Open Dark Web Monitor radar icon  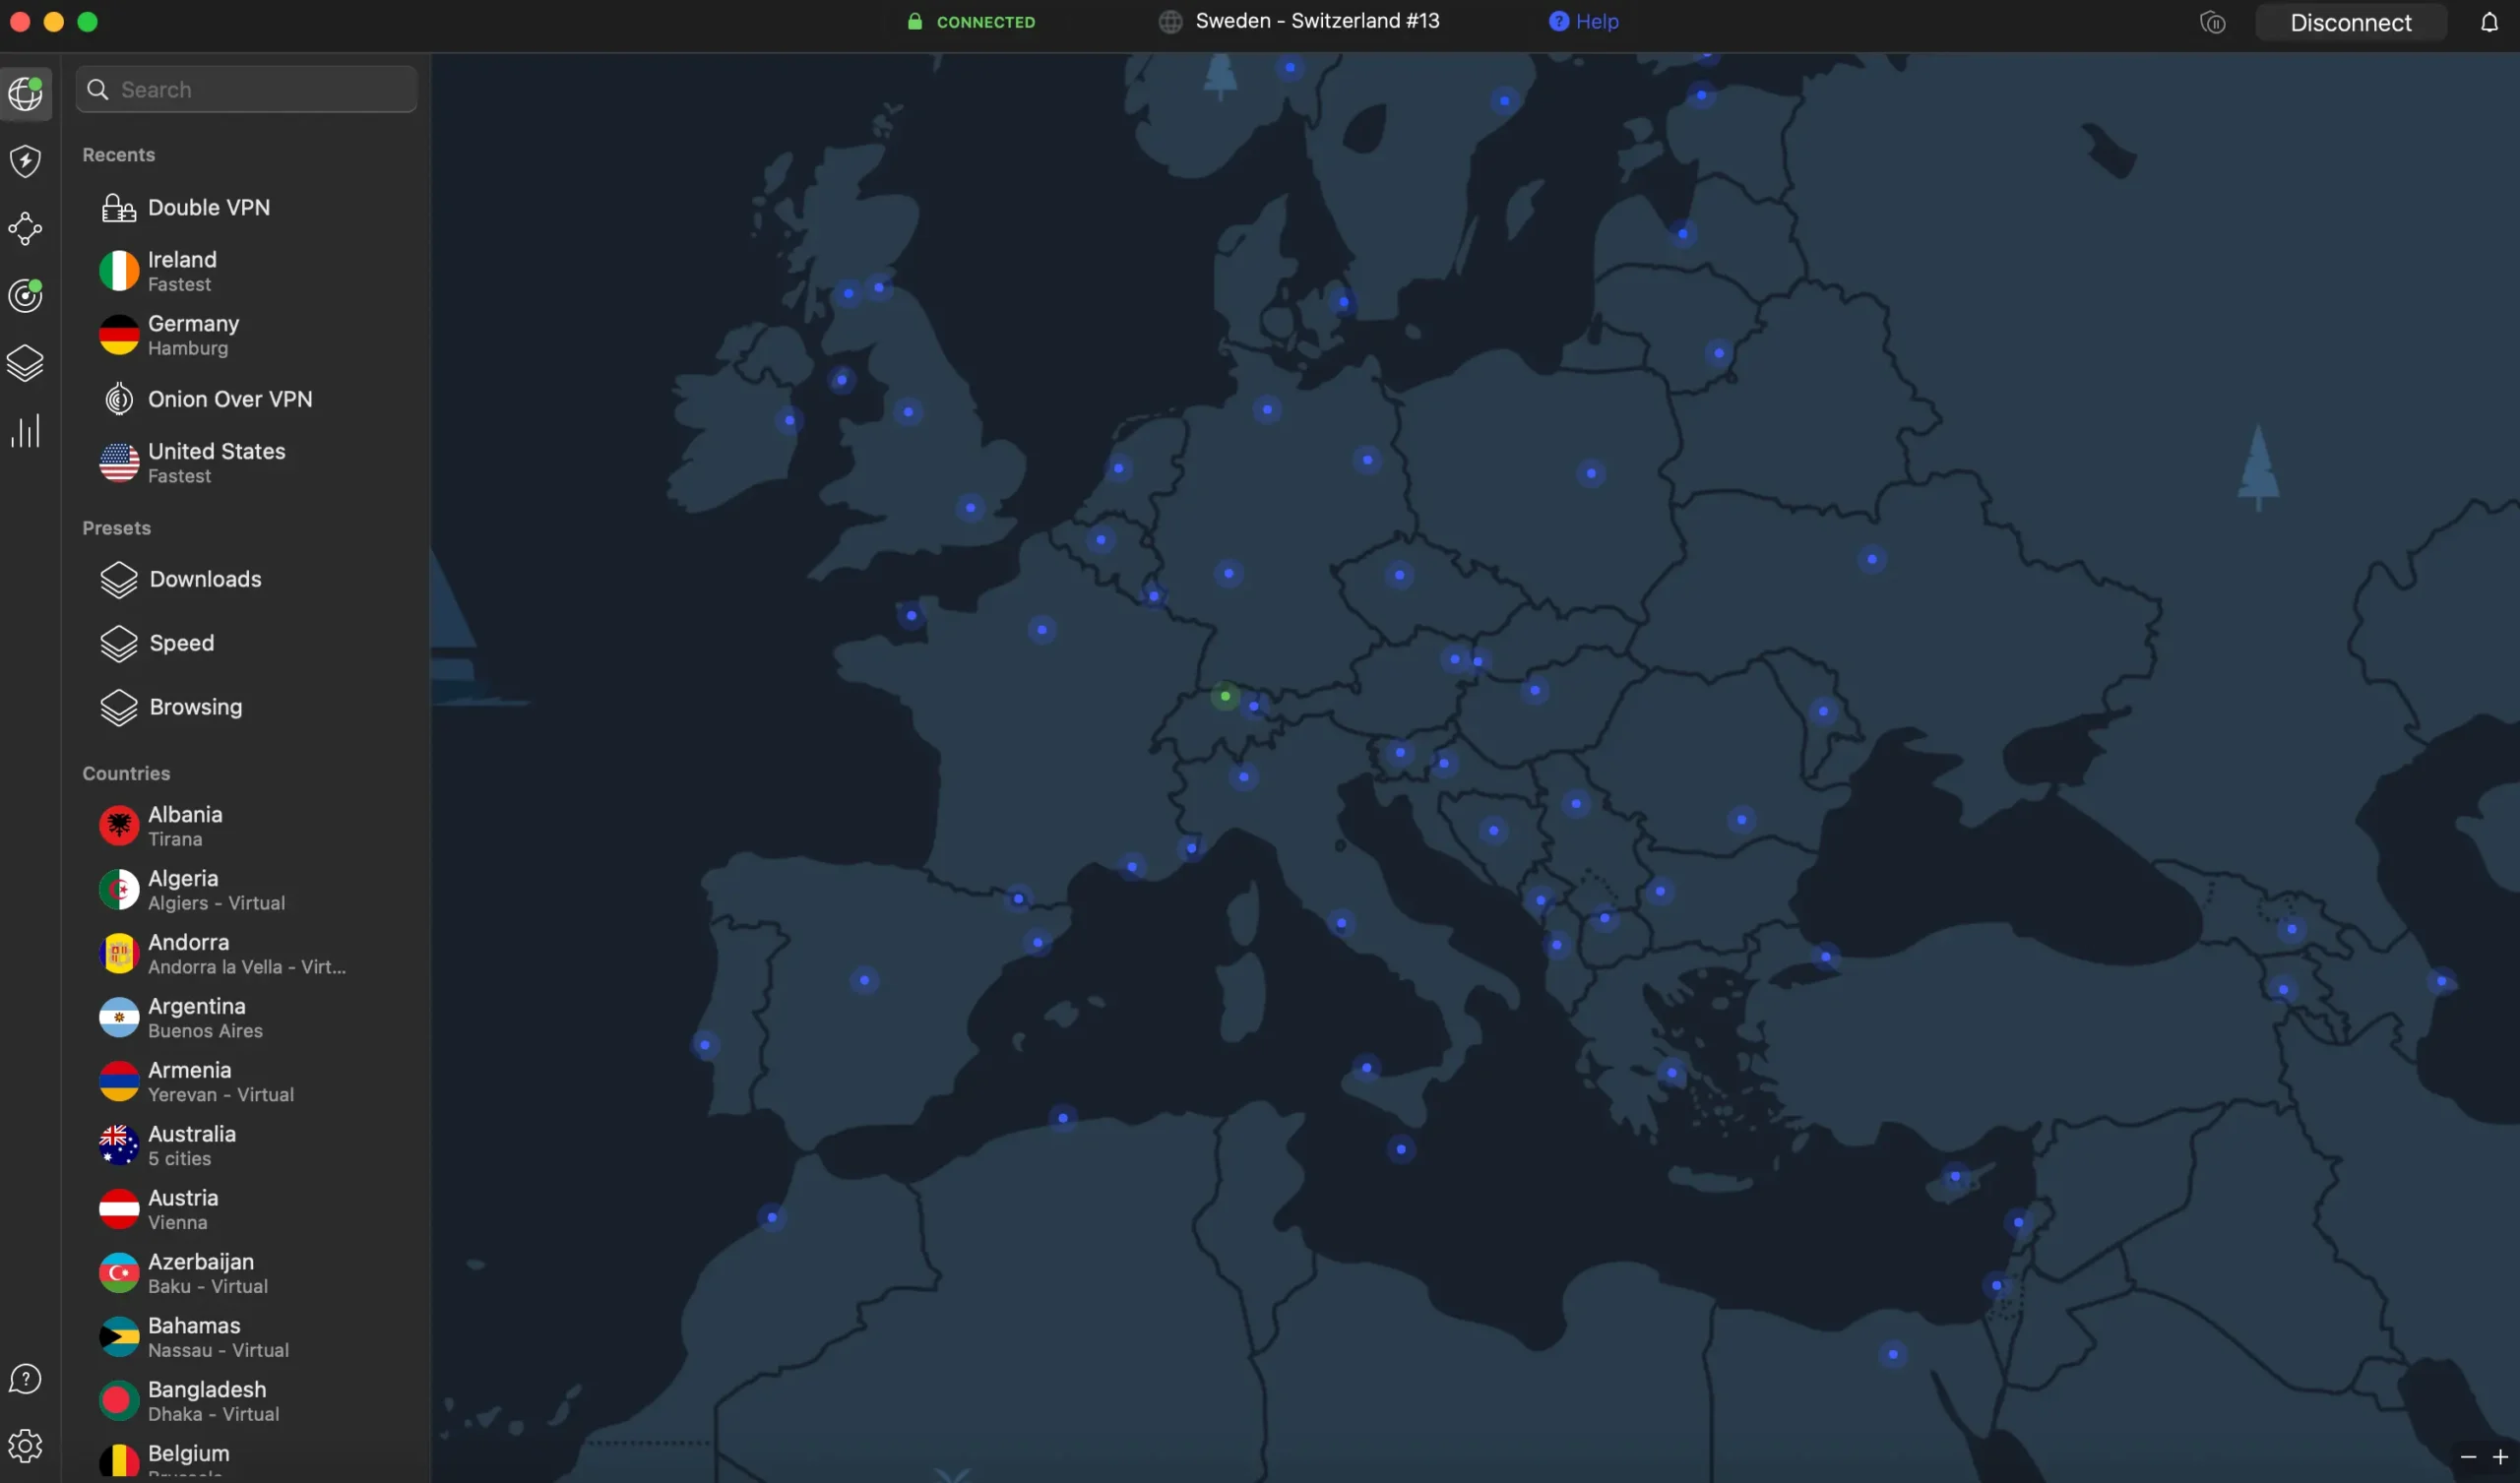tap(26, 296)
